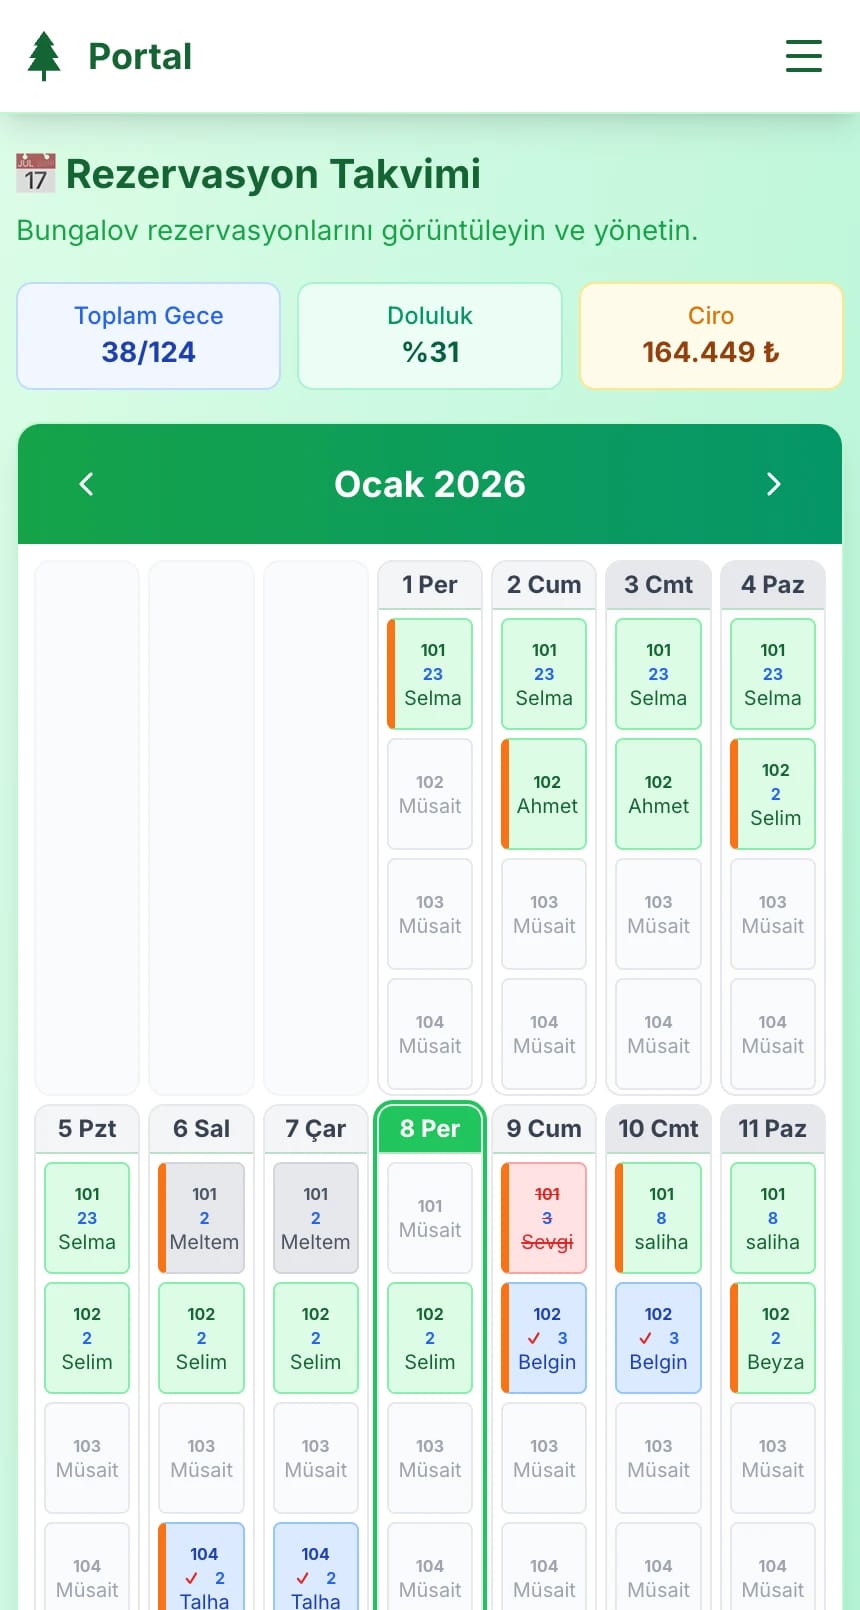
Task: Select the 8 Per day header
Action: 430,1128
